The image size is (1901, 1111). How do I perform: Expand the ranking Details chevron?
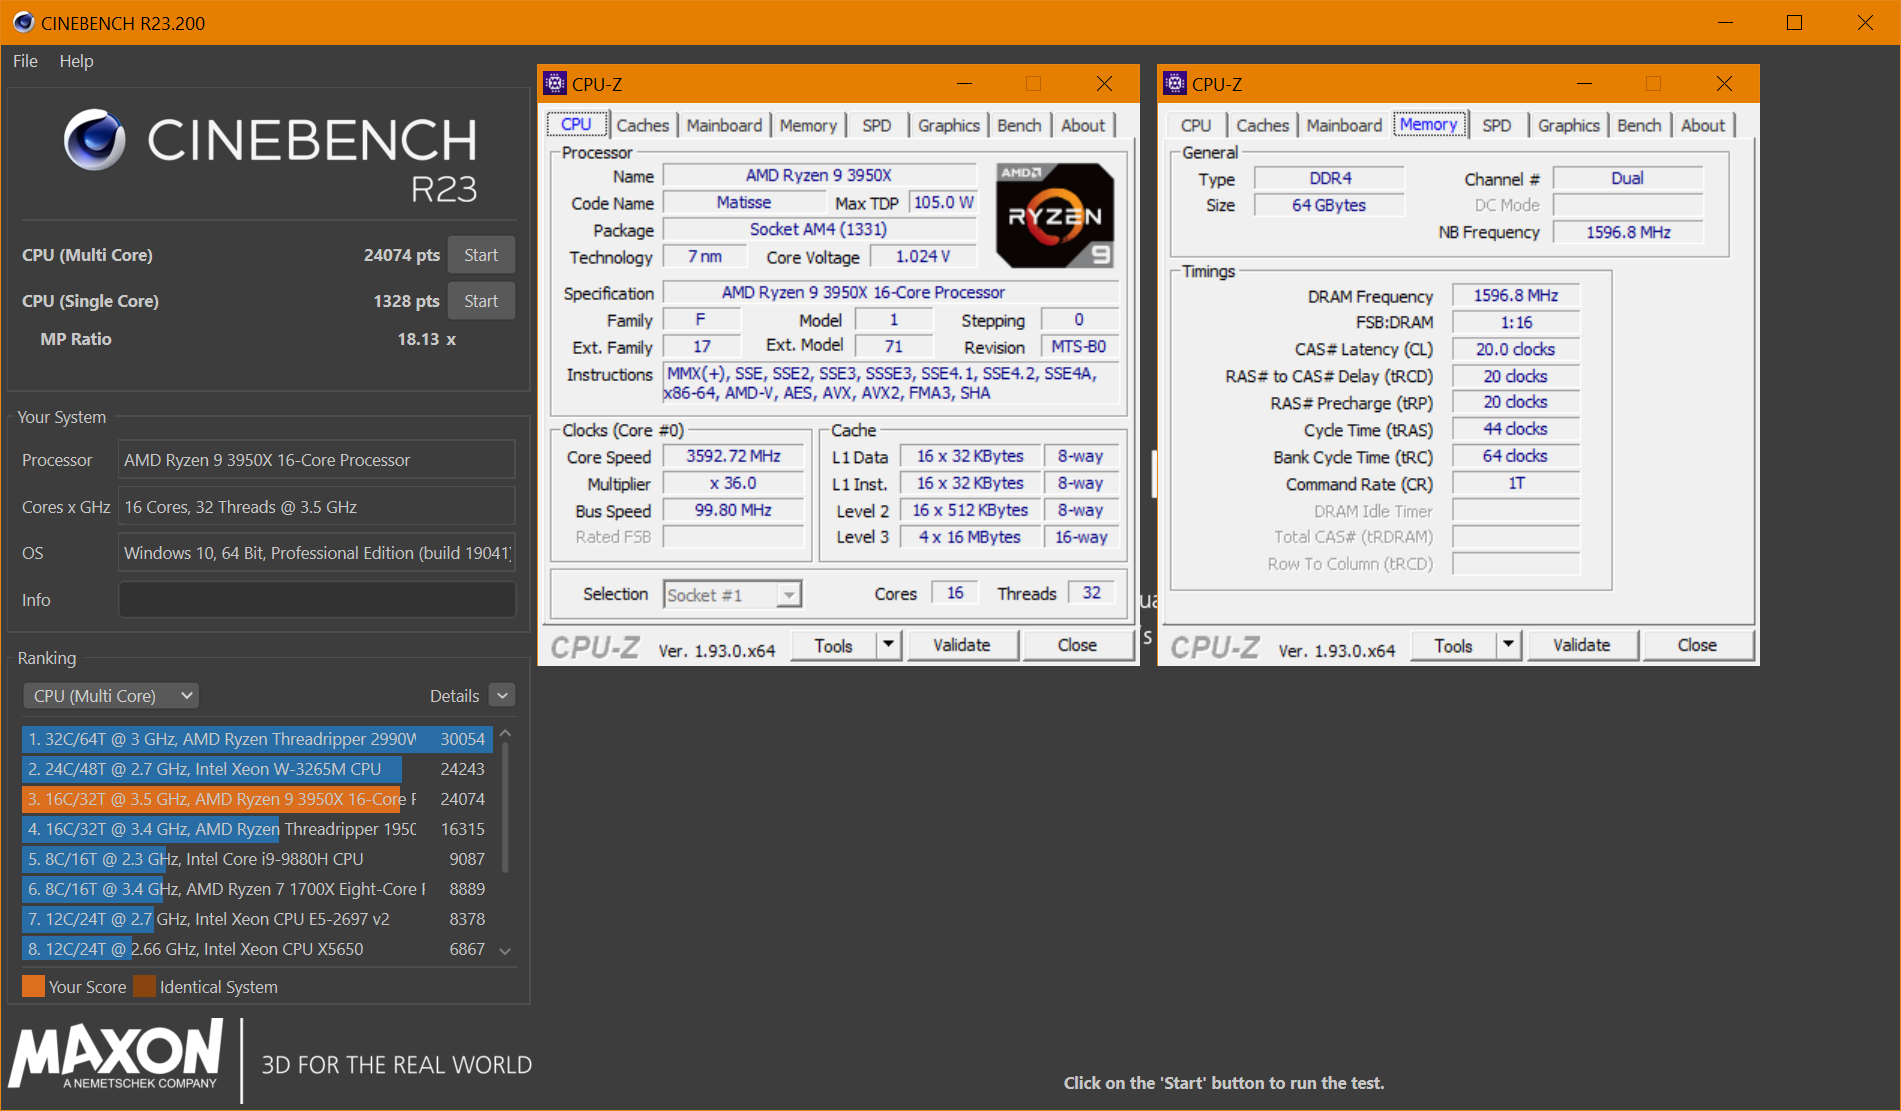pyautogui.click(x=503, y=696)
